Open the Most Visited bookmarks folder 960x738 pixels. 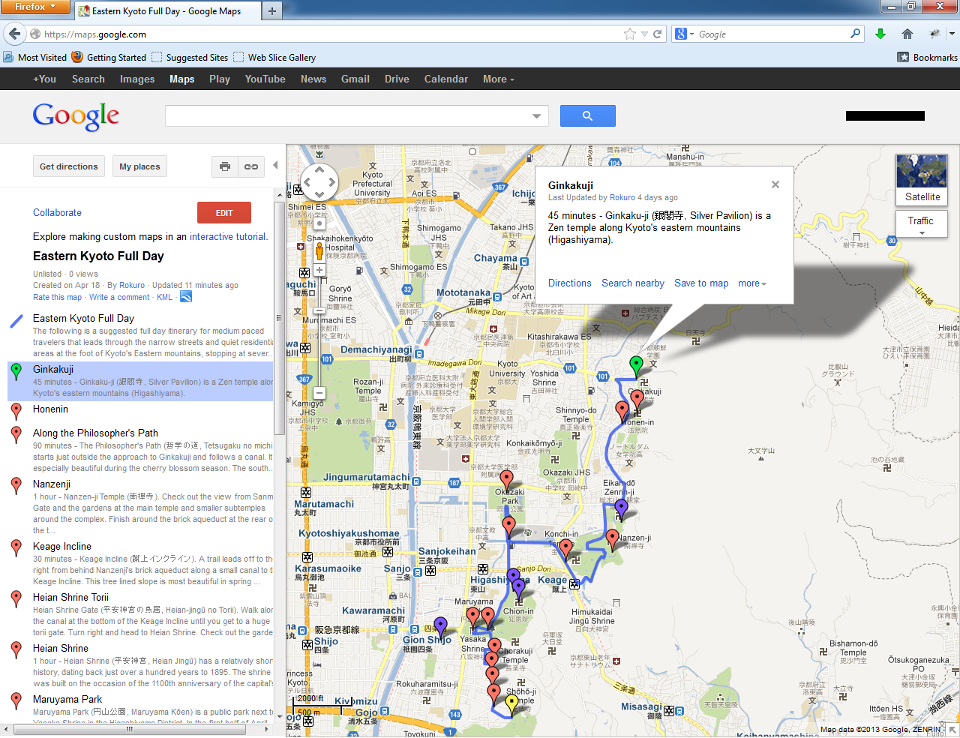tap(35, 57)
